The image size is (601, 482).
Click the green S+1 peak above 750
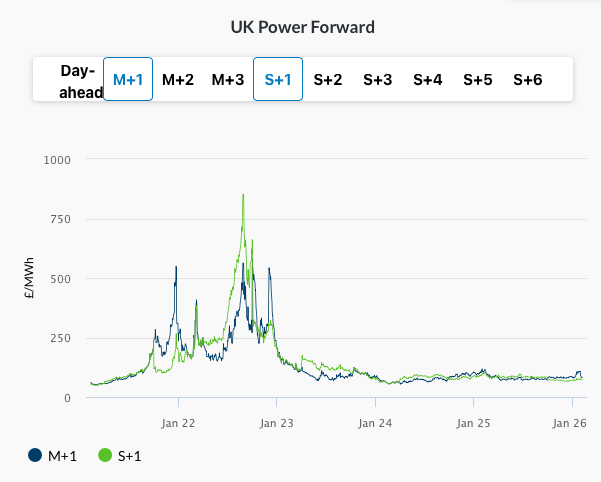243,196
